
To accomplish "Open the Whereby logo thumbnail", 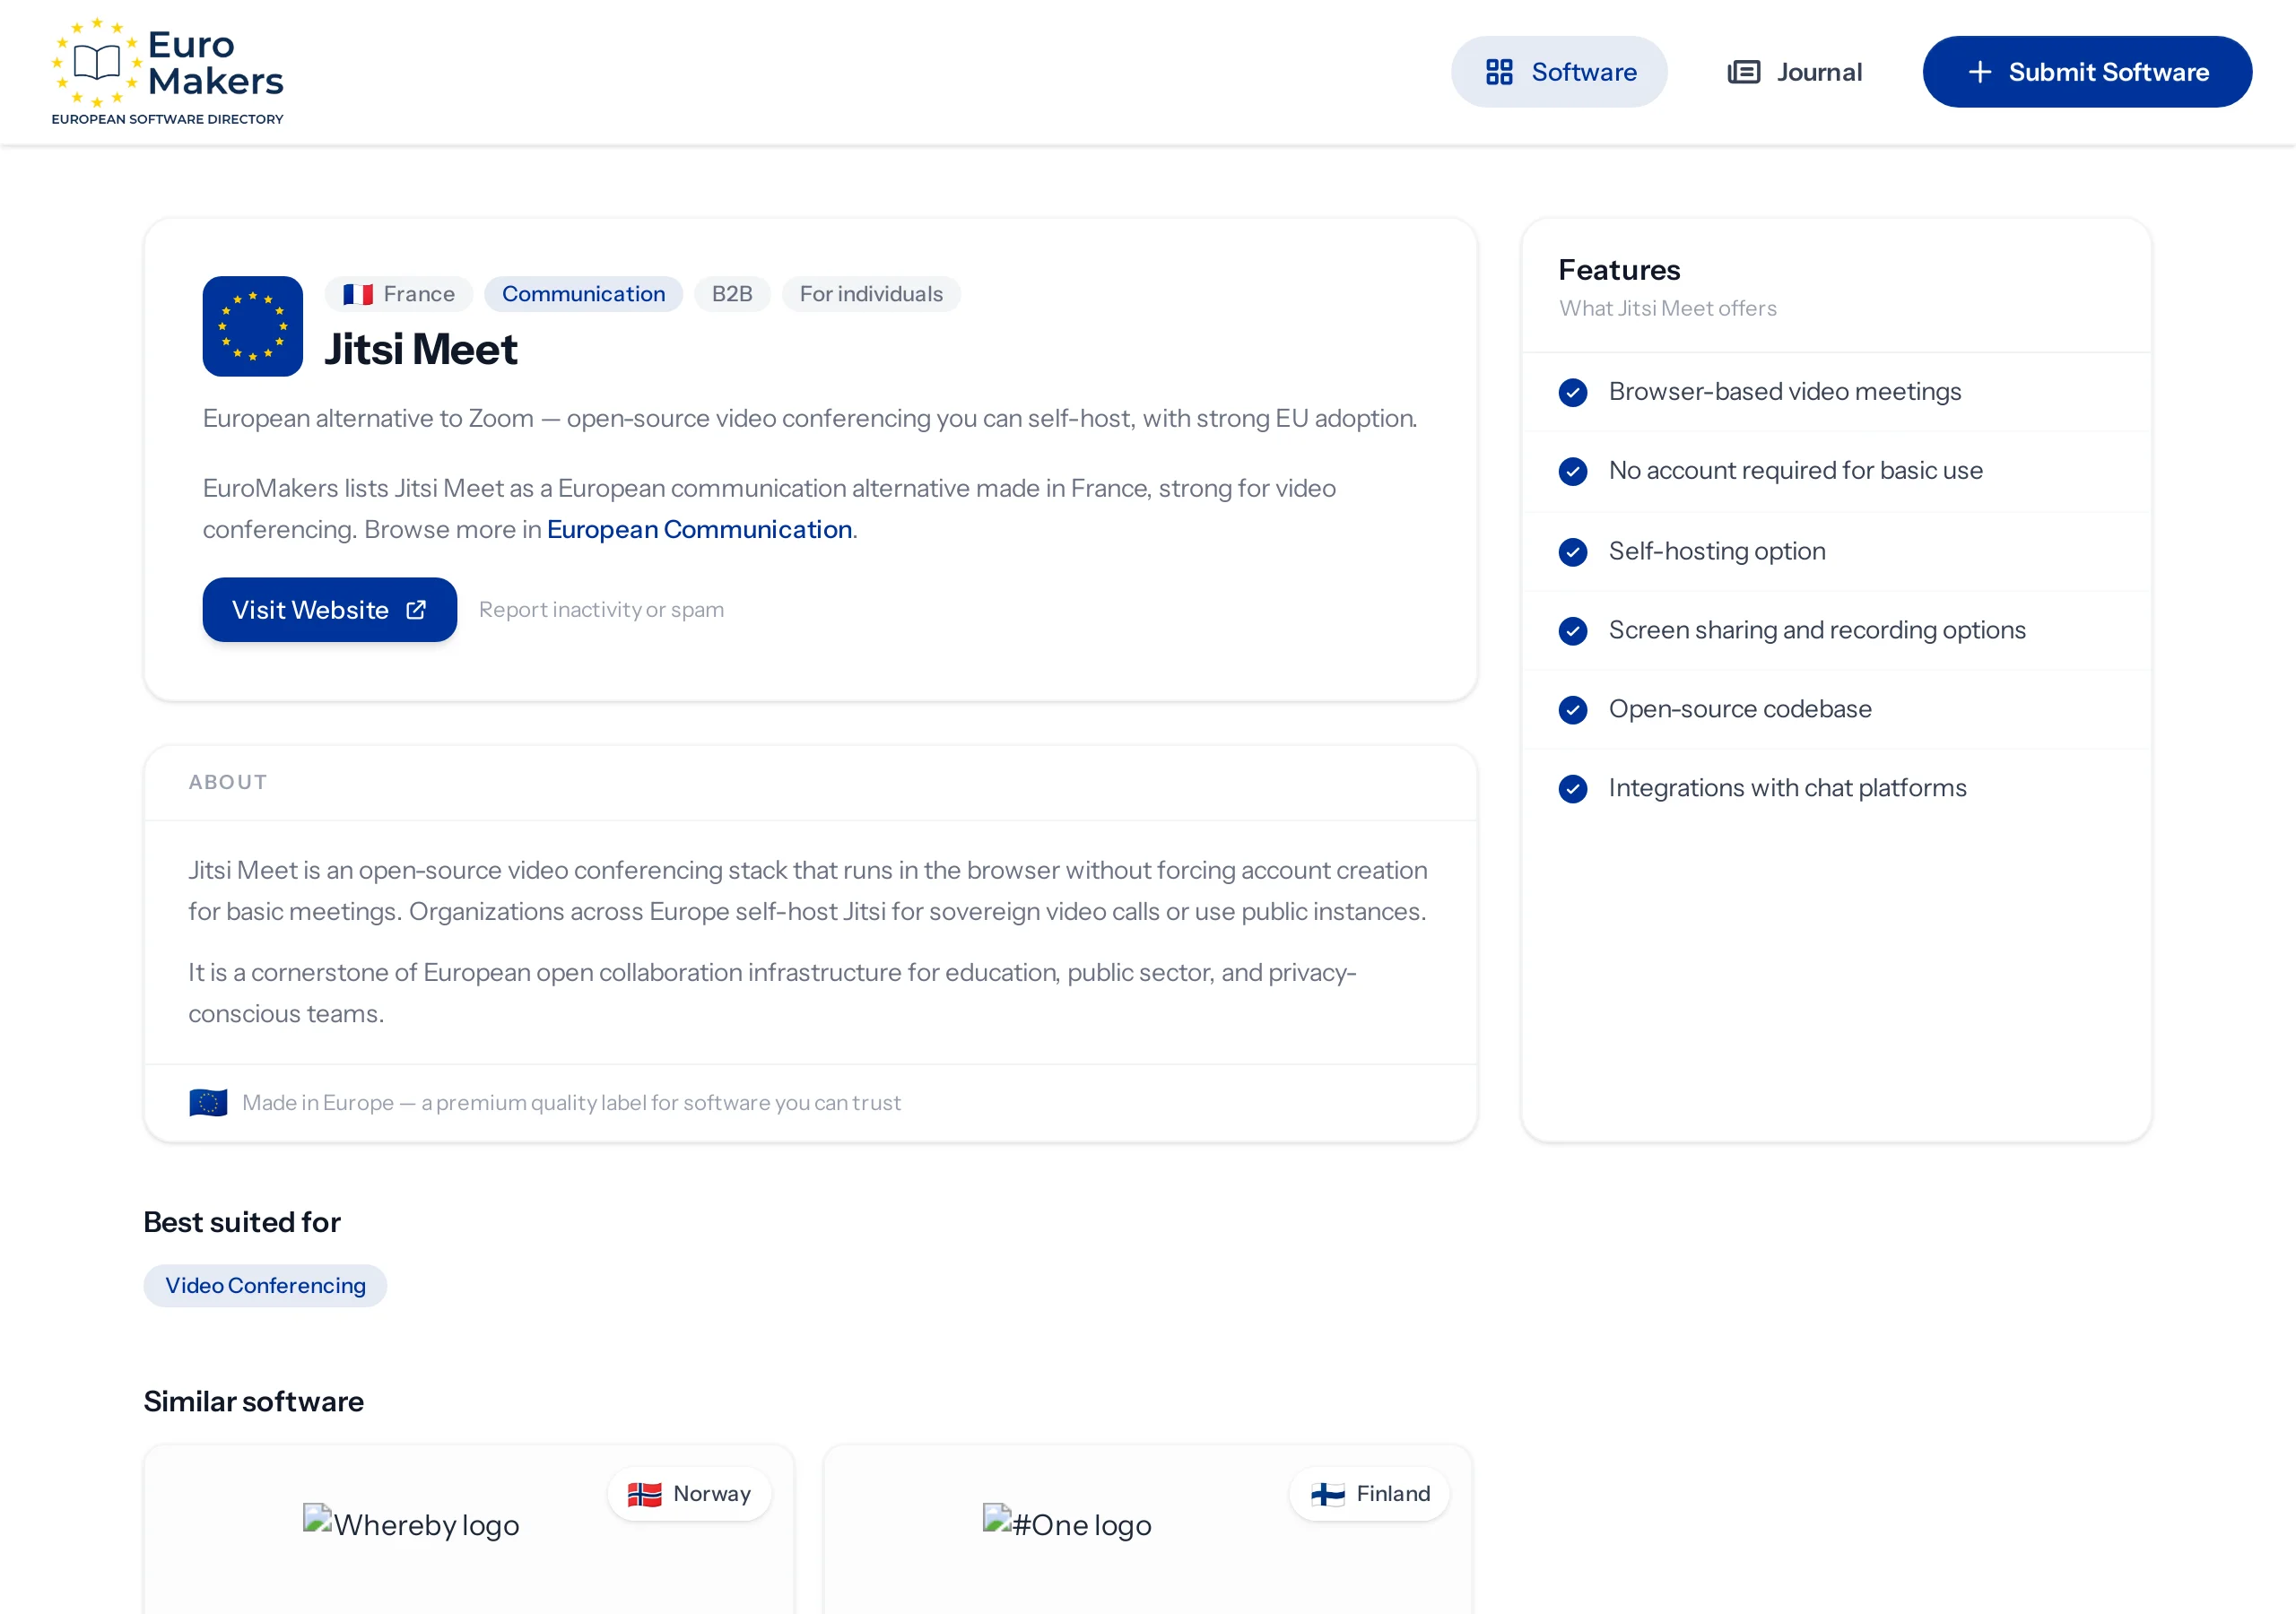I will tap(411, 1524).
